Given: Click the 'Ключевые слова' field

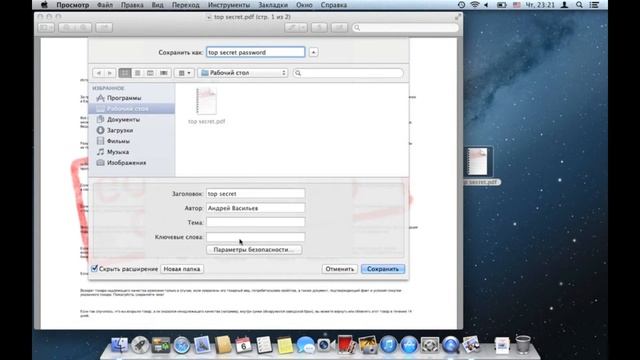Looking at the screenshot, I should point(256,237).
